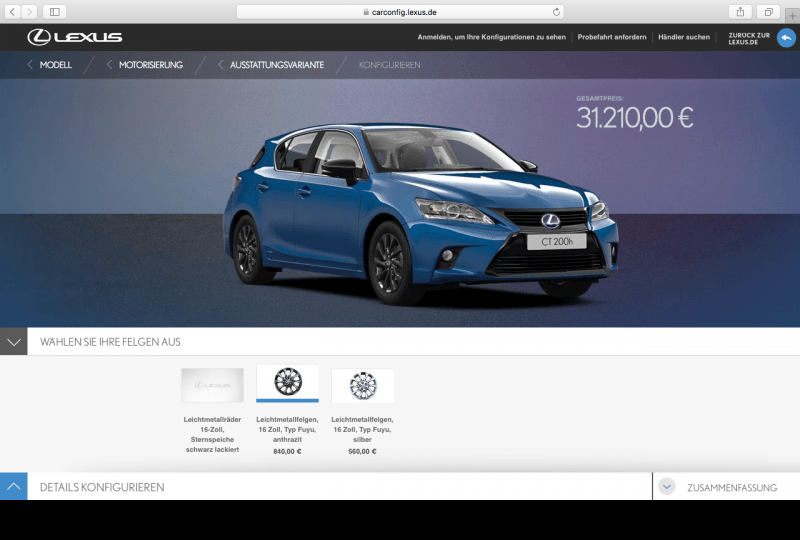Click the carconfig.lexus.de address bar
Image resolution: width=800 pixels, height=540 pixels.
click(x=400, y=12)
